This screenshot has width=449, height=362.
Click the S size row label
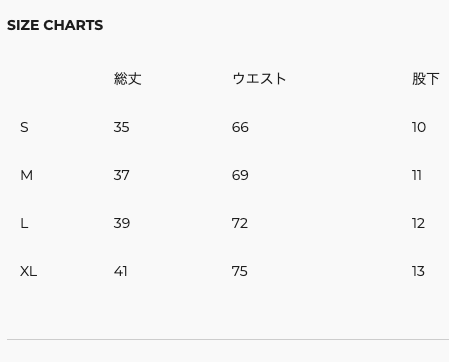point(24,127)
